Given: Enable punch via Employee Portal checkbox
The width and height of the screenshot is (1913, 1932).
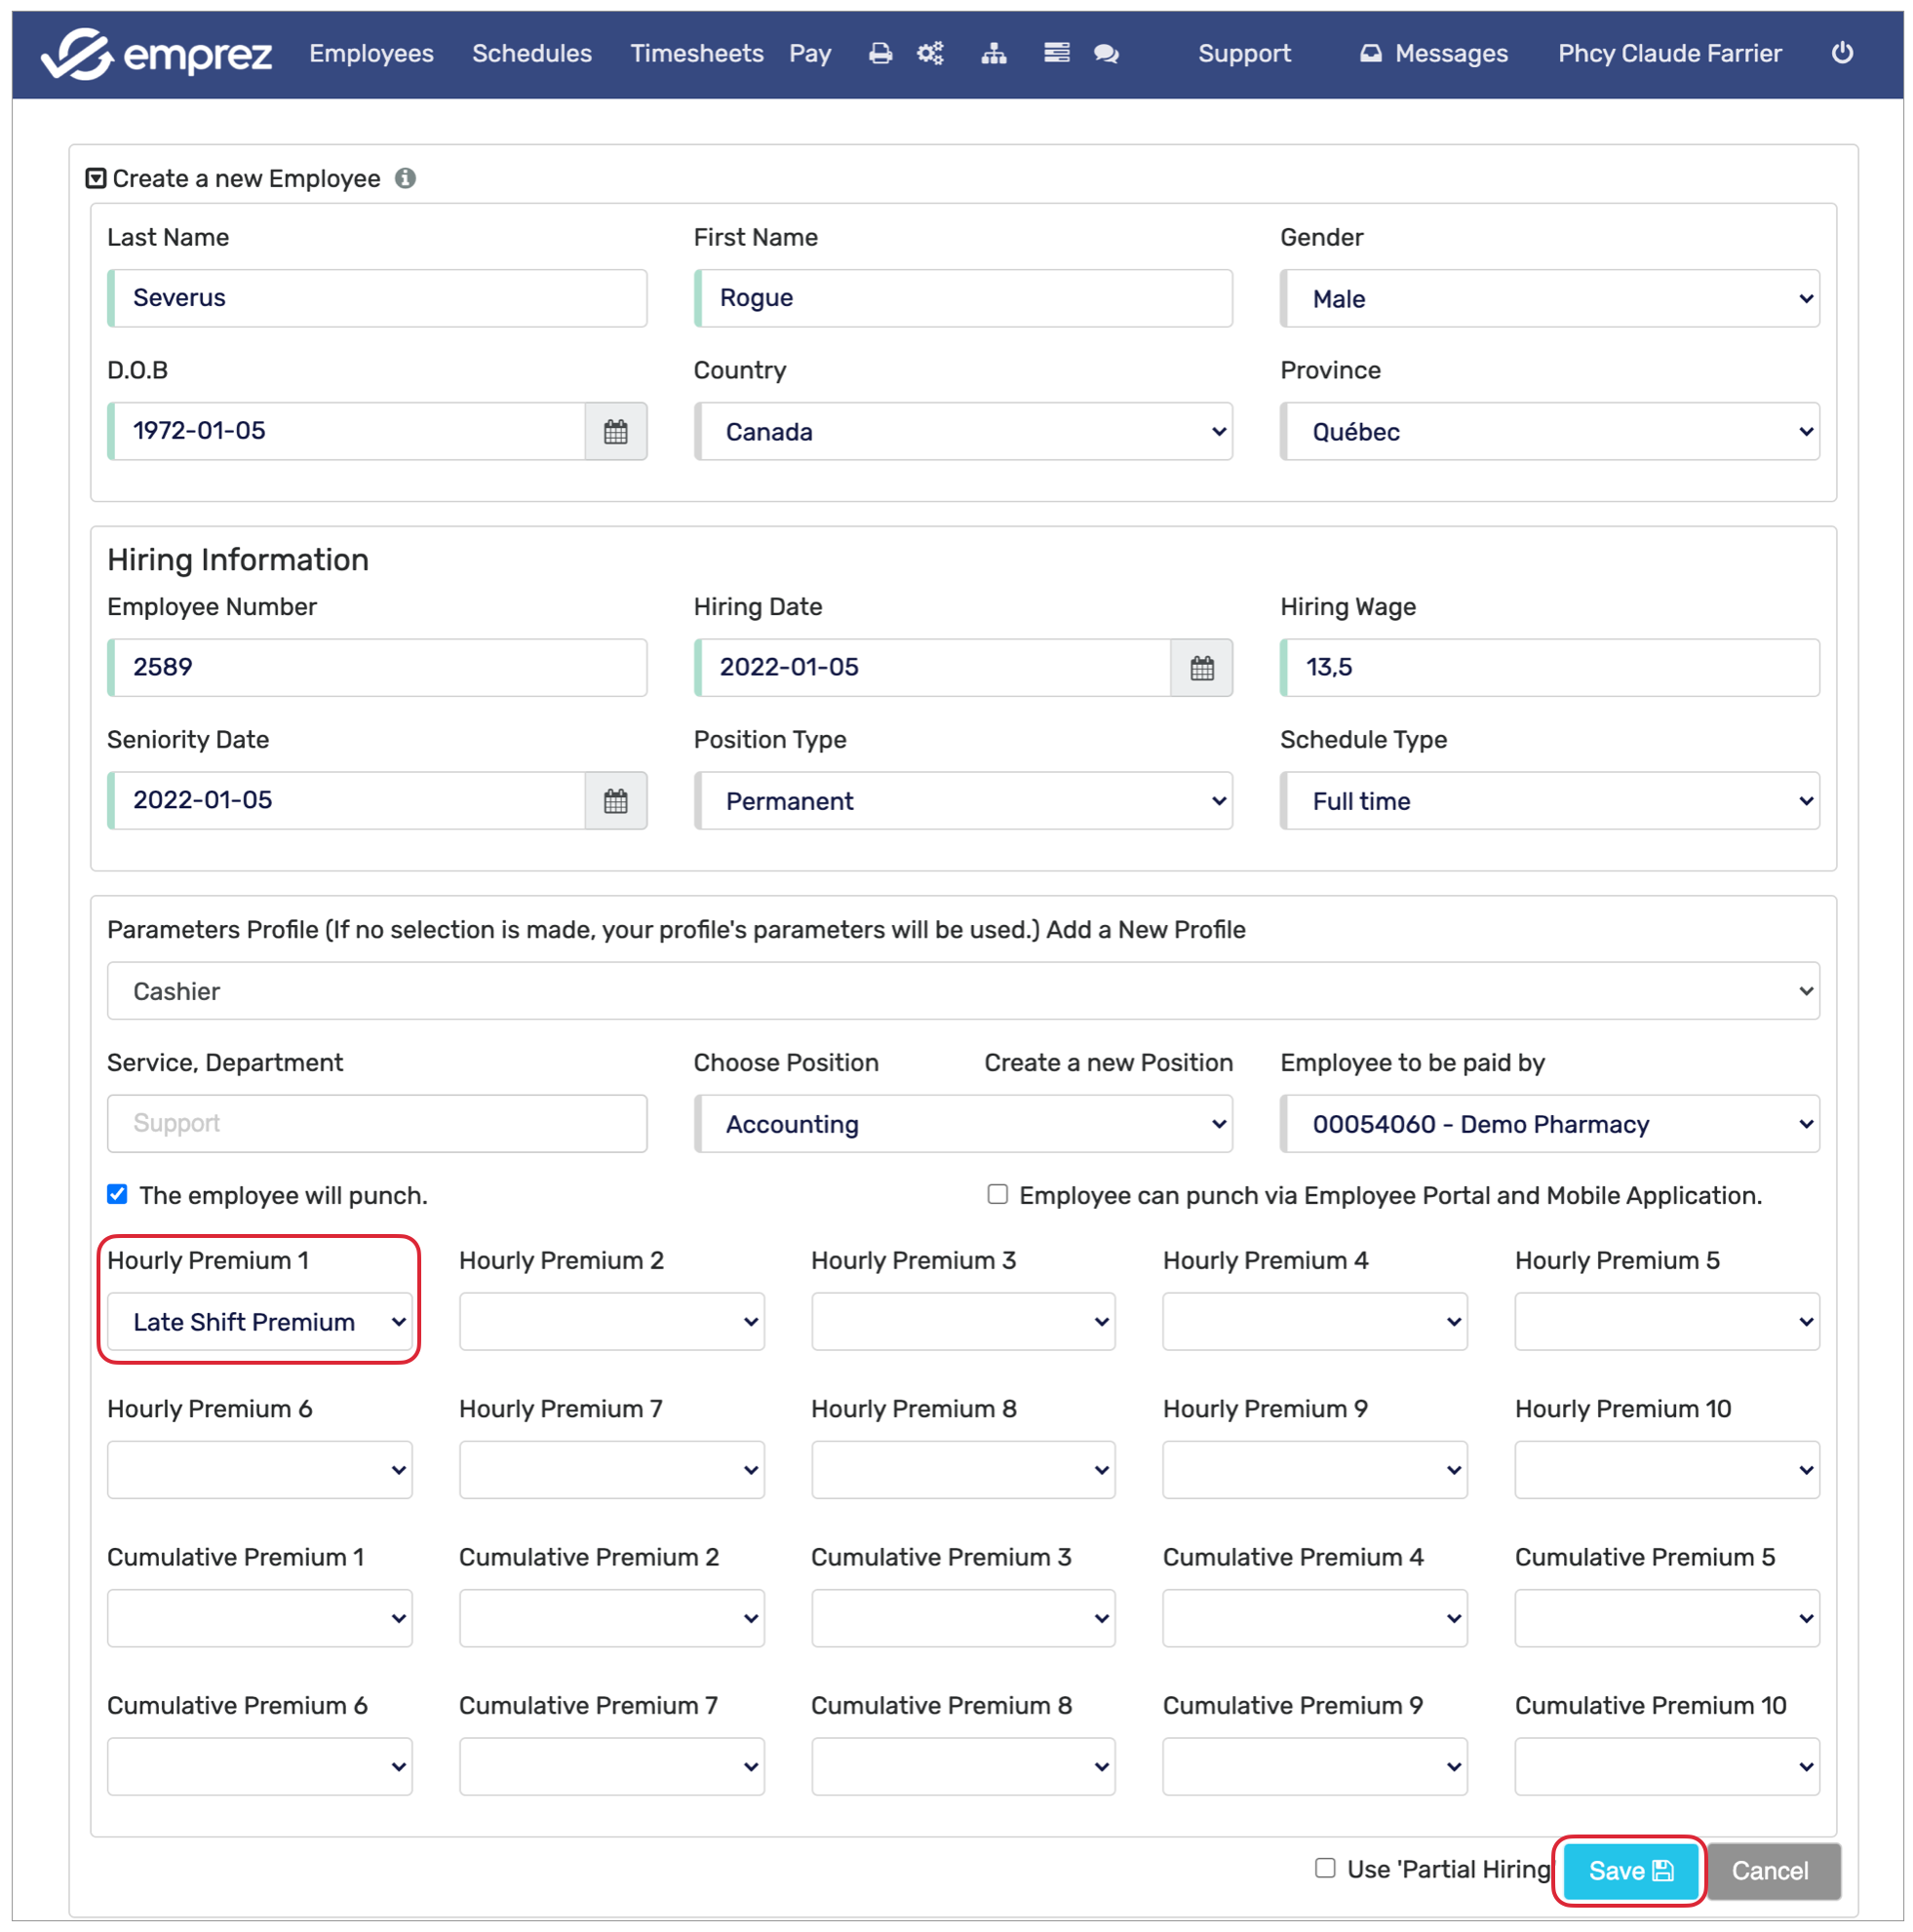Looking at the screenshot, I should coord(997,1194).
